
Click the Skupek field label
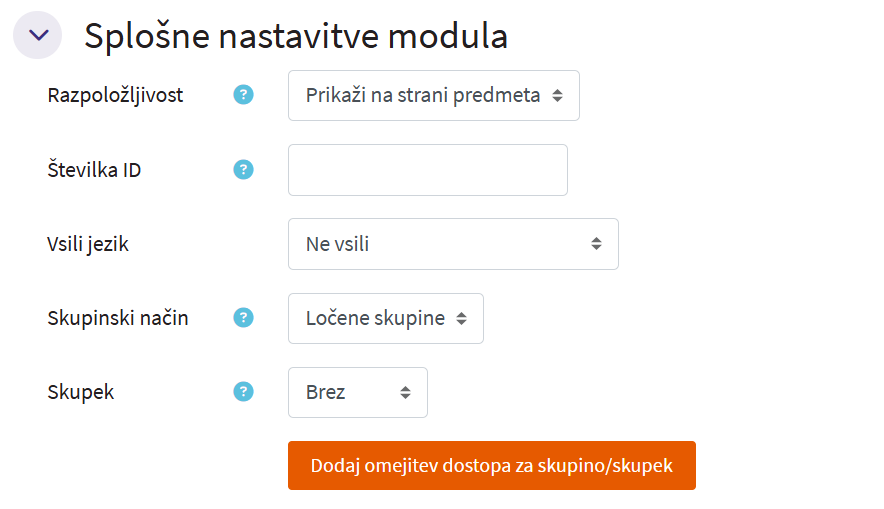tap(81, 392)
